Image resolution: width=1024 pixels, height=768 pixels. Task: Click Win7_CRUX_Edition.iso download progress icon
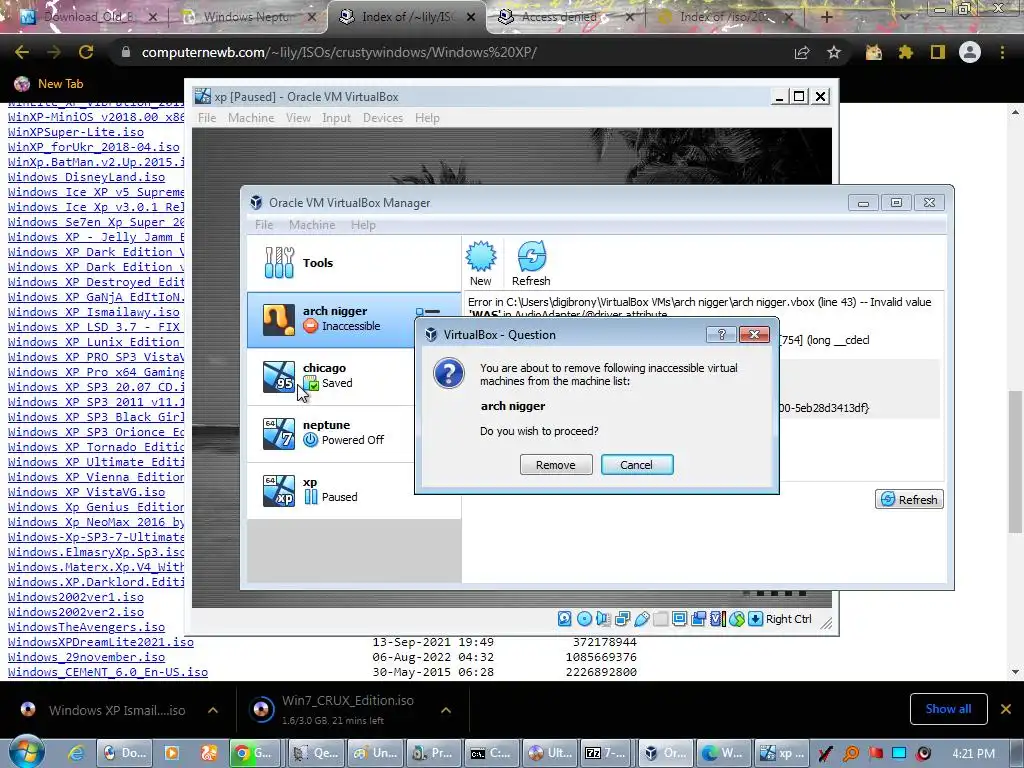click(262, 709)
